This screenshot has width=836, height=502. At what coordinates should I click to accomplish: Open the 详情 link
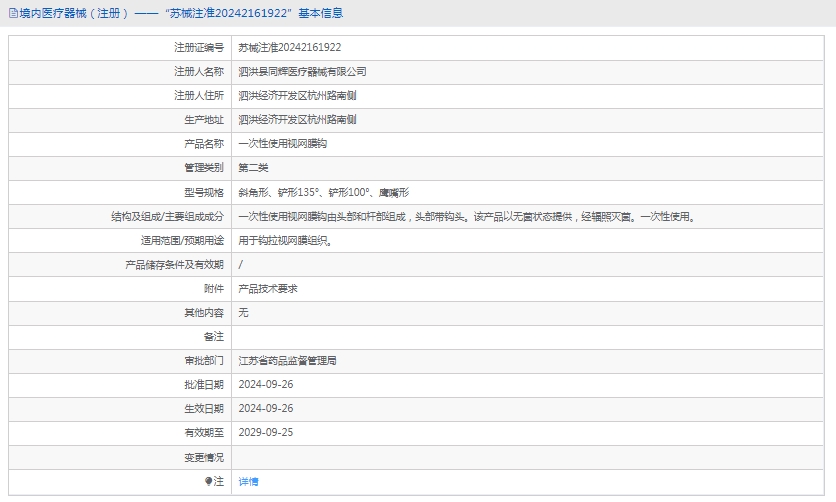[248, 481]
